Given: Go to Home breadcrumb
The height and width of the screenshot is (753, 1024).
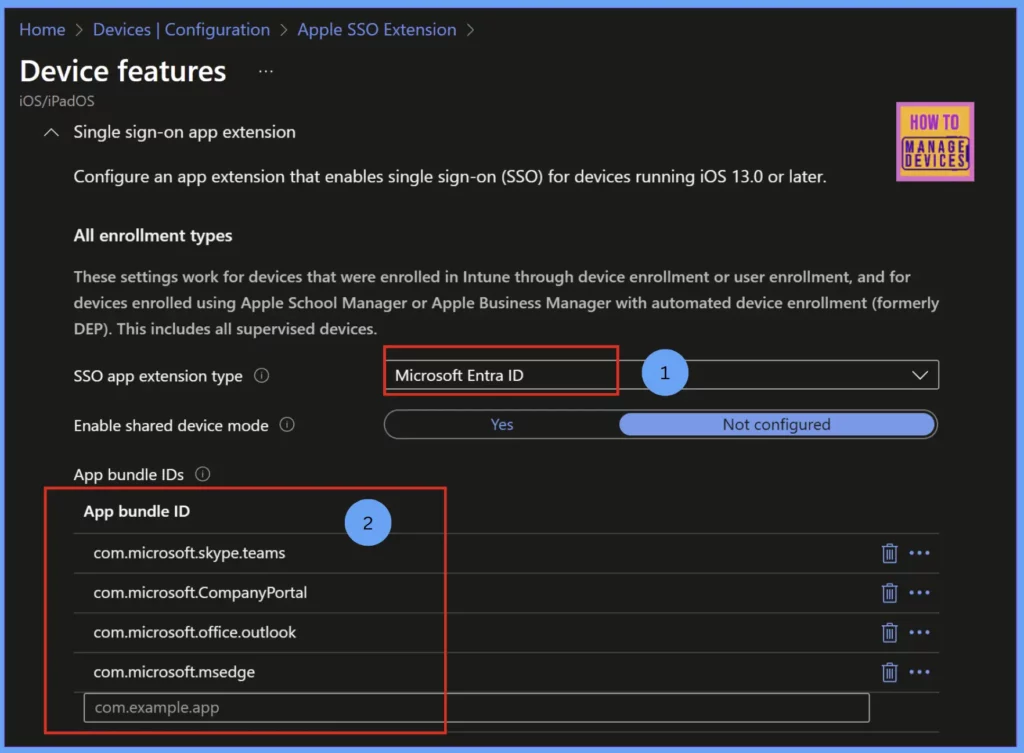Looking at the screenshot, I should coord(42,29).
